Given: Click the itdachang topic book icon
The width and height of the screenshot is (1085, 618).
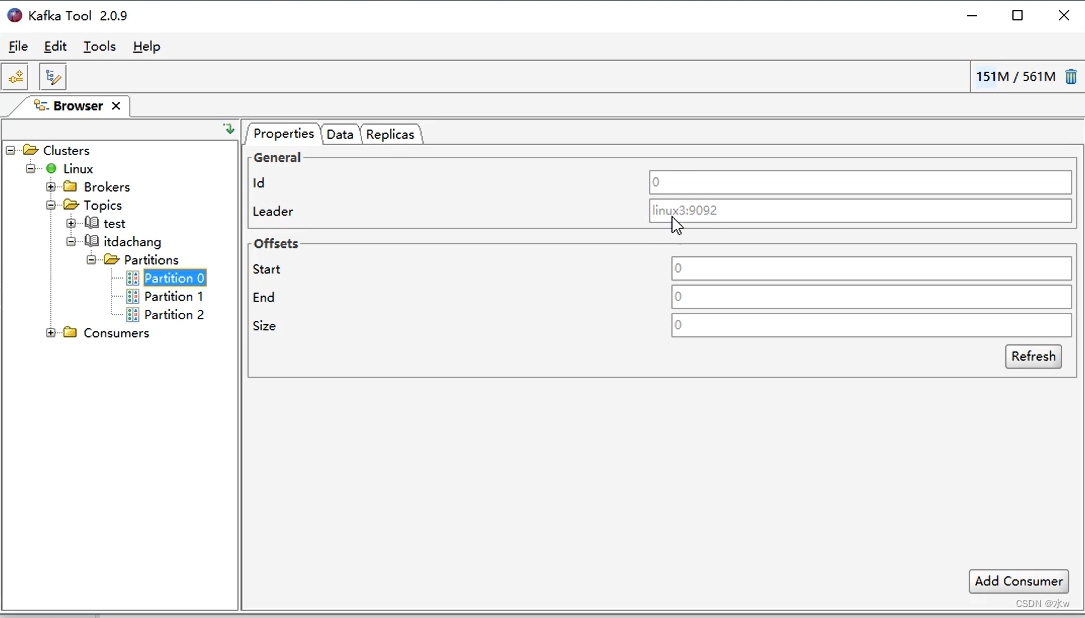Looking at the screenshot, I should click(91, 241).
